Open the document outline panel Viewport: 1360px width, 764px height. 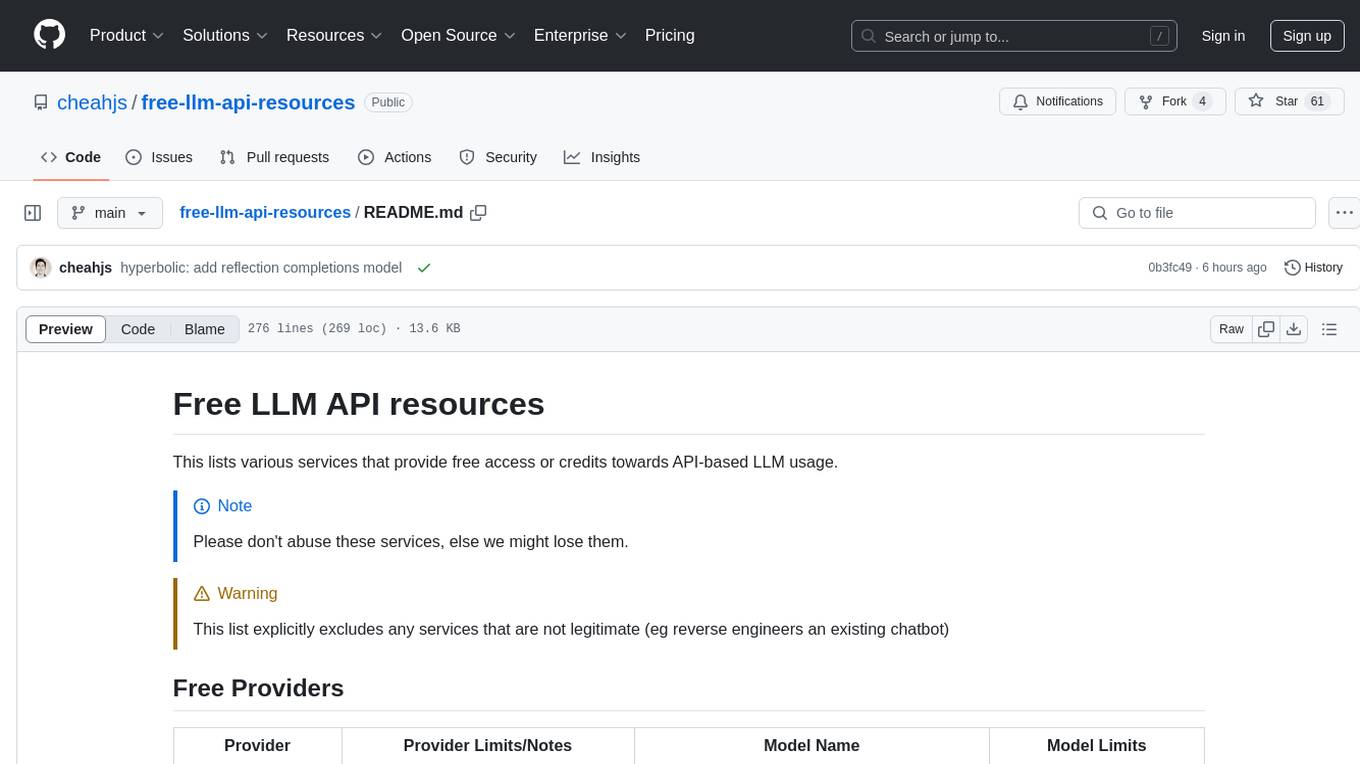pos(1329,329)
